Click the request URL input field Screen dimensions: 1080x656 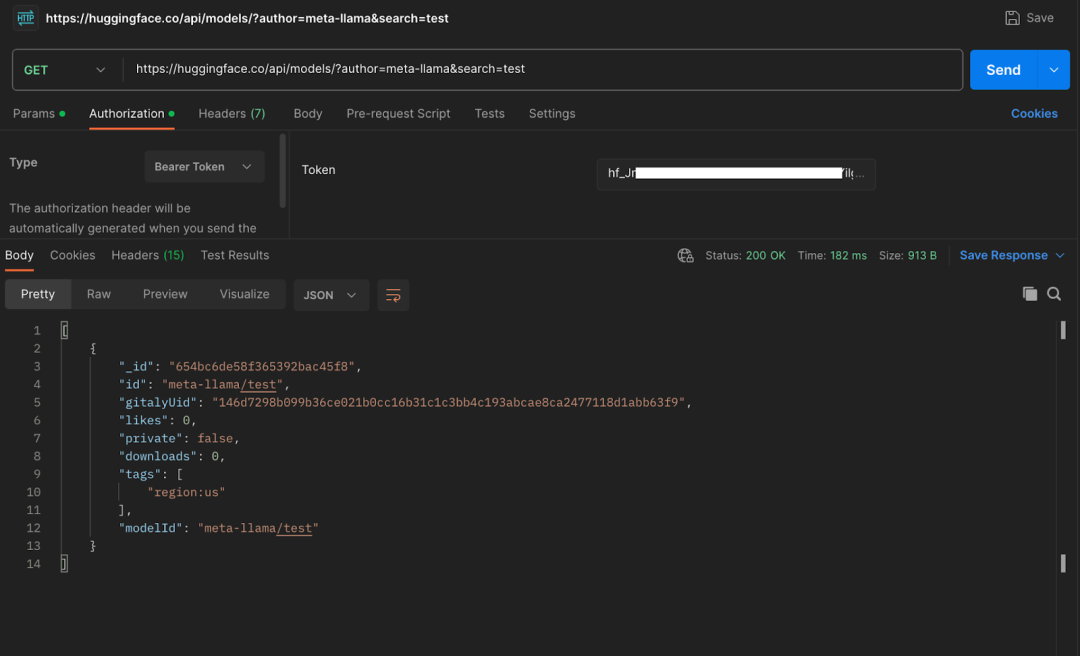[543, 70]
